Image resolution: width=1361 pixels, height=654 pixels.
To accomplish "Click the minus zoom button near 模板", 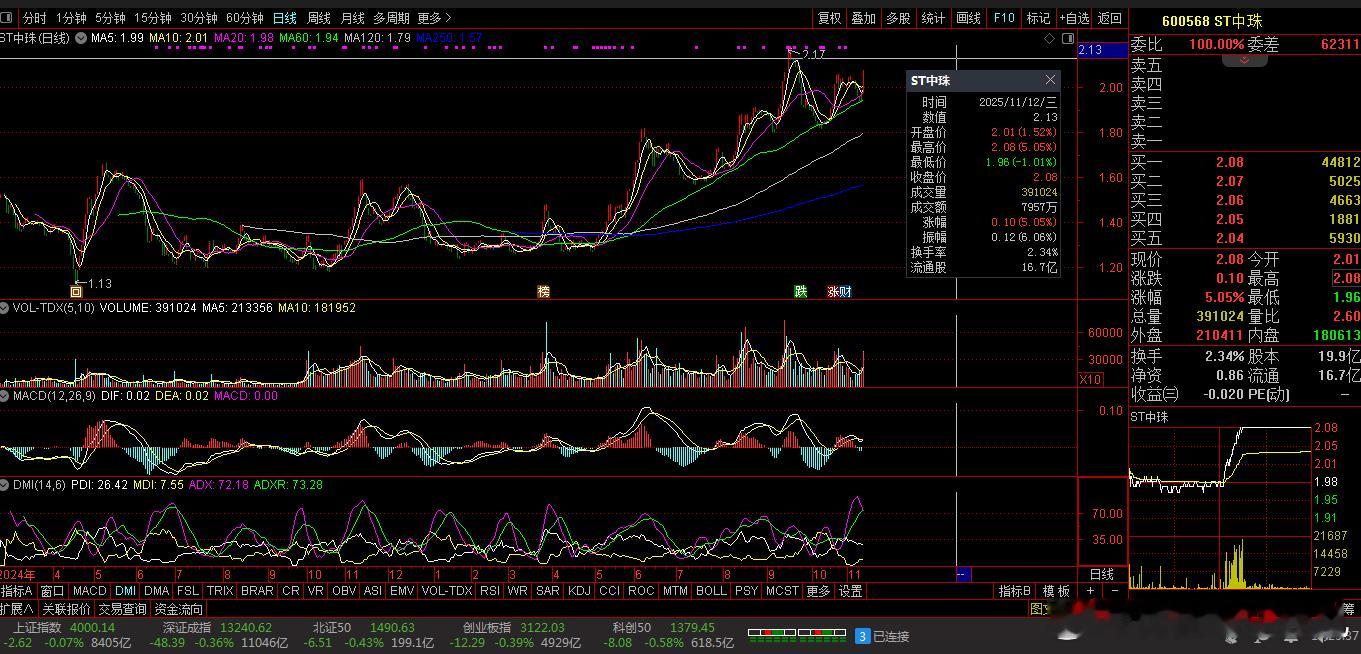I will (1115, 591).
